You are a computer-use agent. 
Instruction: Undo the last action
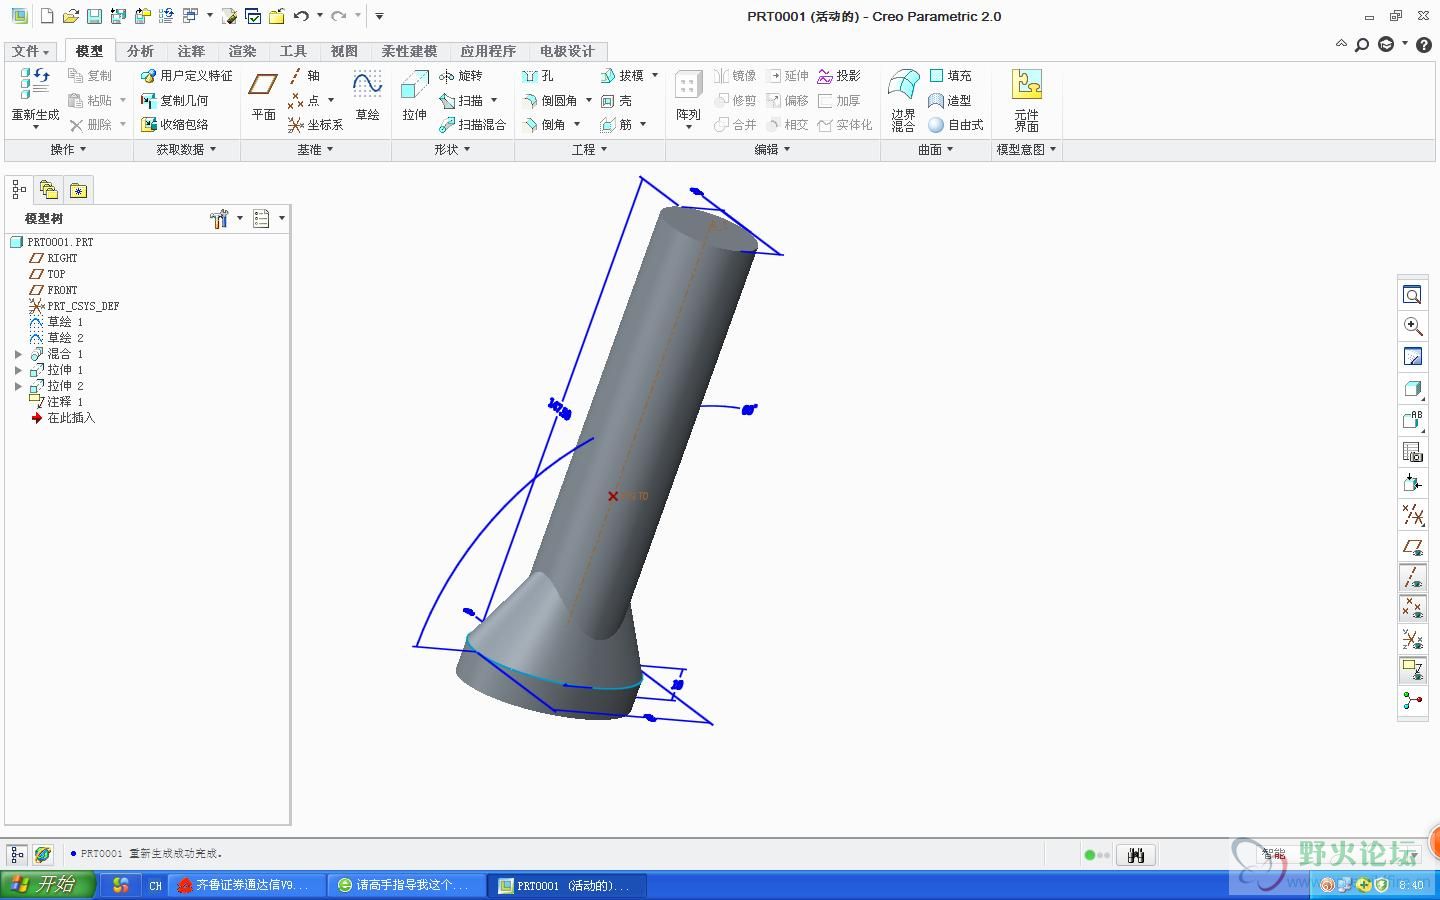point(300,16)
